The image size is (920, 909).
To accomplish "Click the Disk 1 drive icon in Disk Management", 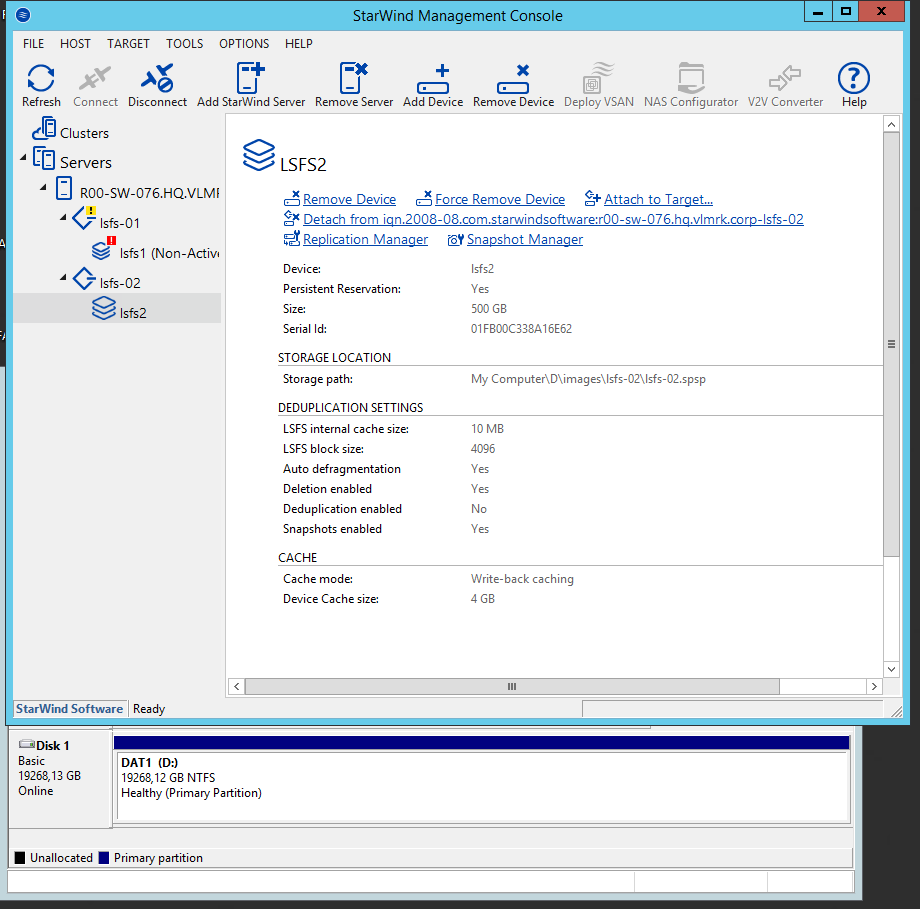I will [x=27, y=744].
